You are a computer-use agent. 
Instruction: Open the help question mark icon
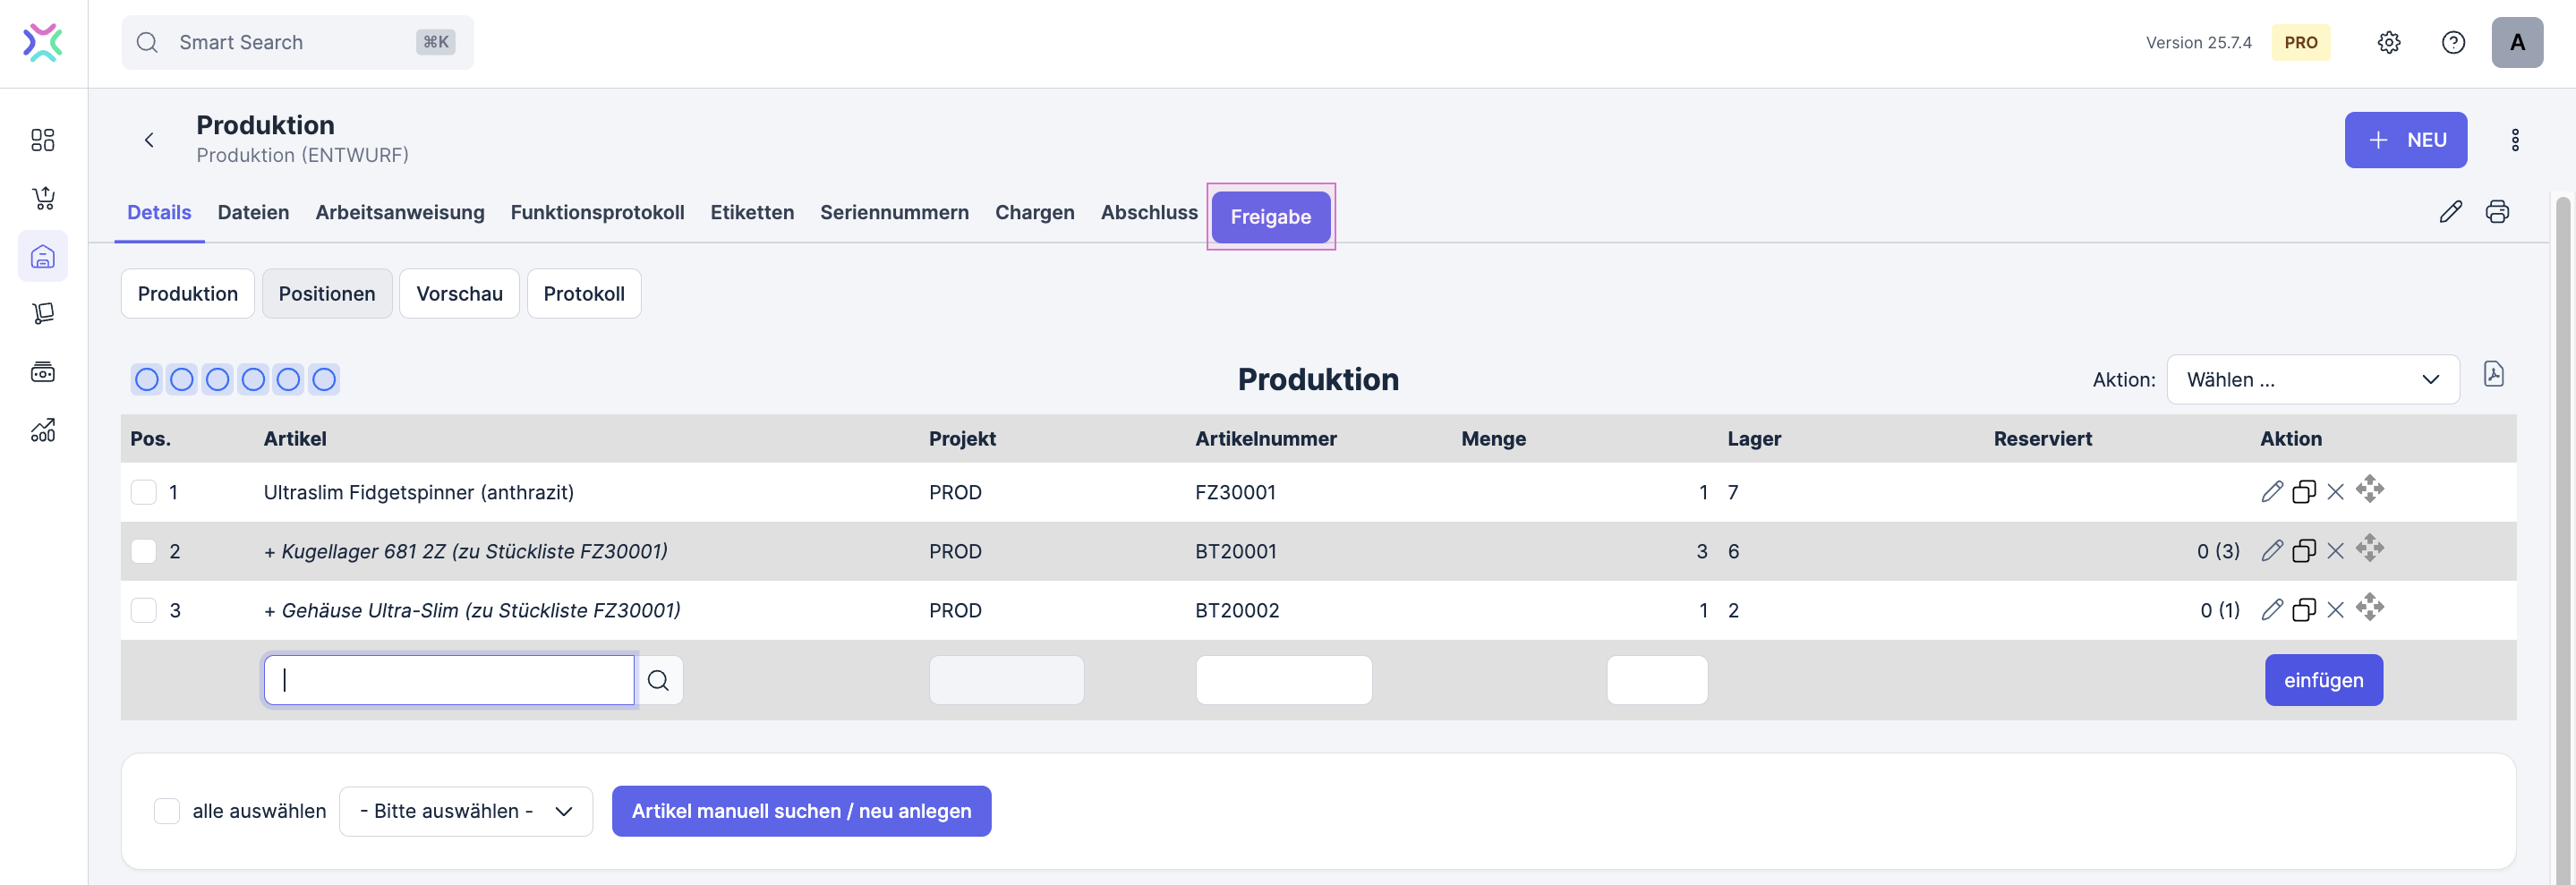[x=2452, y=42]
